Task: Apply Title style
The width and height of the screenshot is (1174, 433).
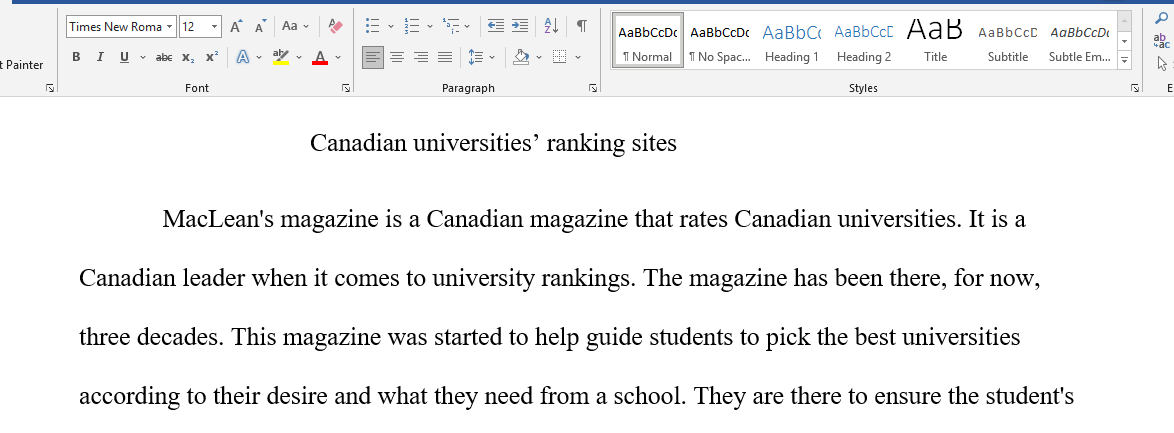Action: point(935,40)
